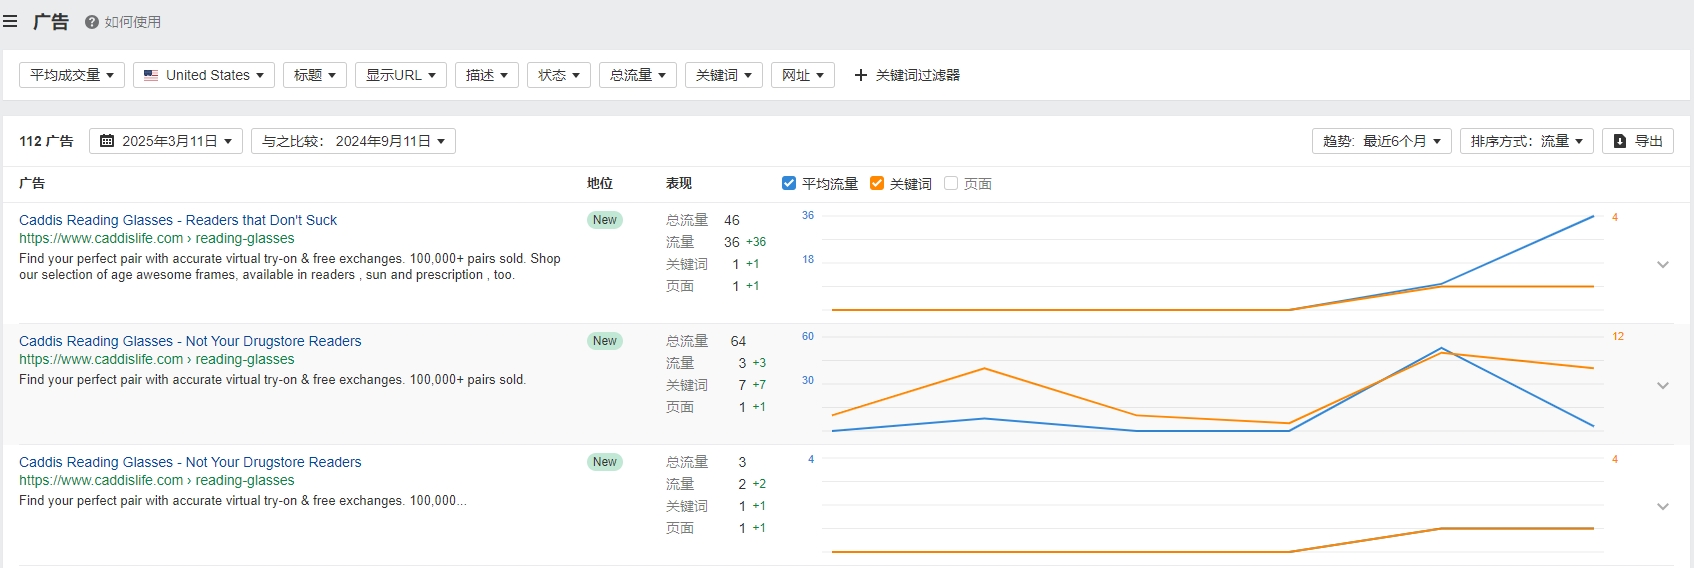Screen dimensions: 1694x568
Task: Open the 关键词 filter dropdown
Action: point(724,75)
